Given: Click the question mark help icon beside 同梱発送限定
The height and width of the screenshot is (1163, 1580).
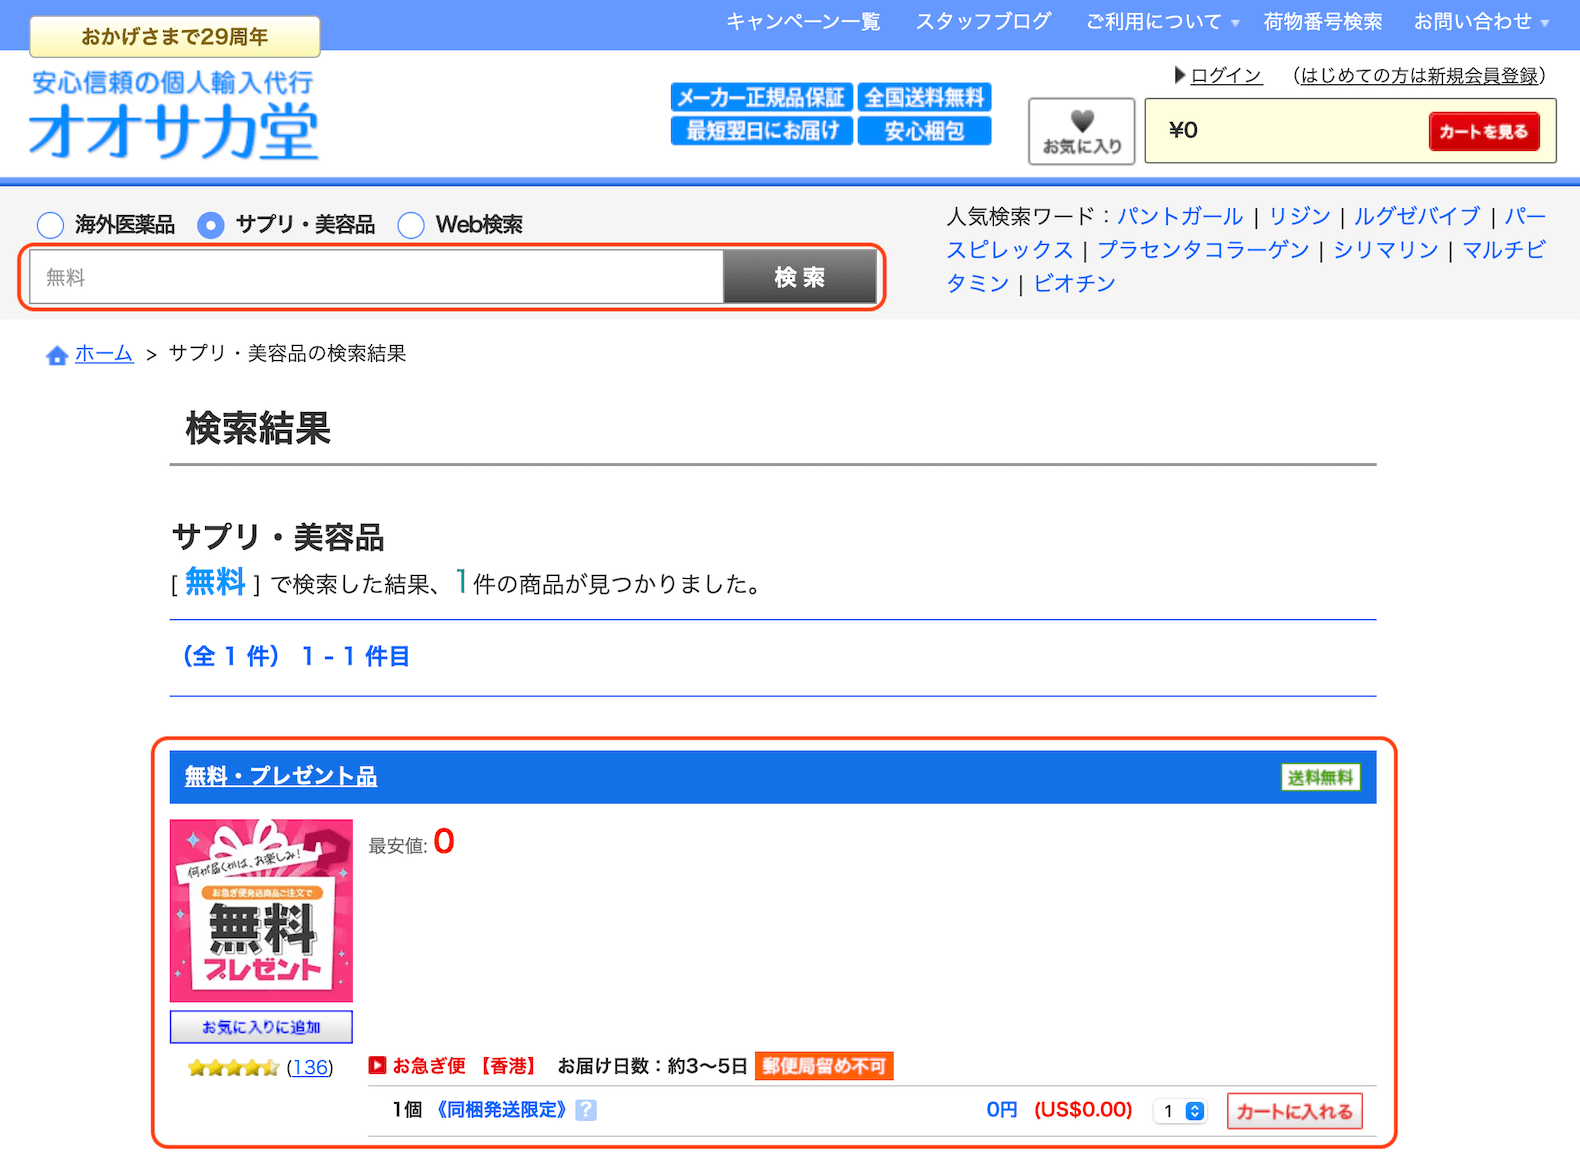Looking at the screenshot, I should (586, 1110).
